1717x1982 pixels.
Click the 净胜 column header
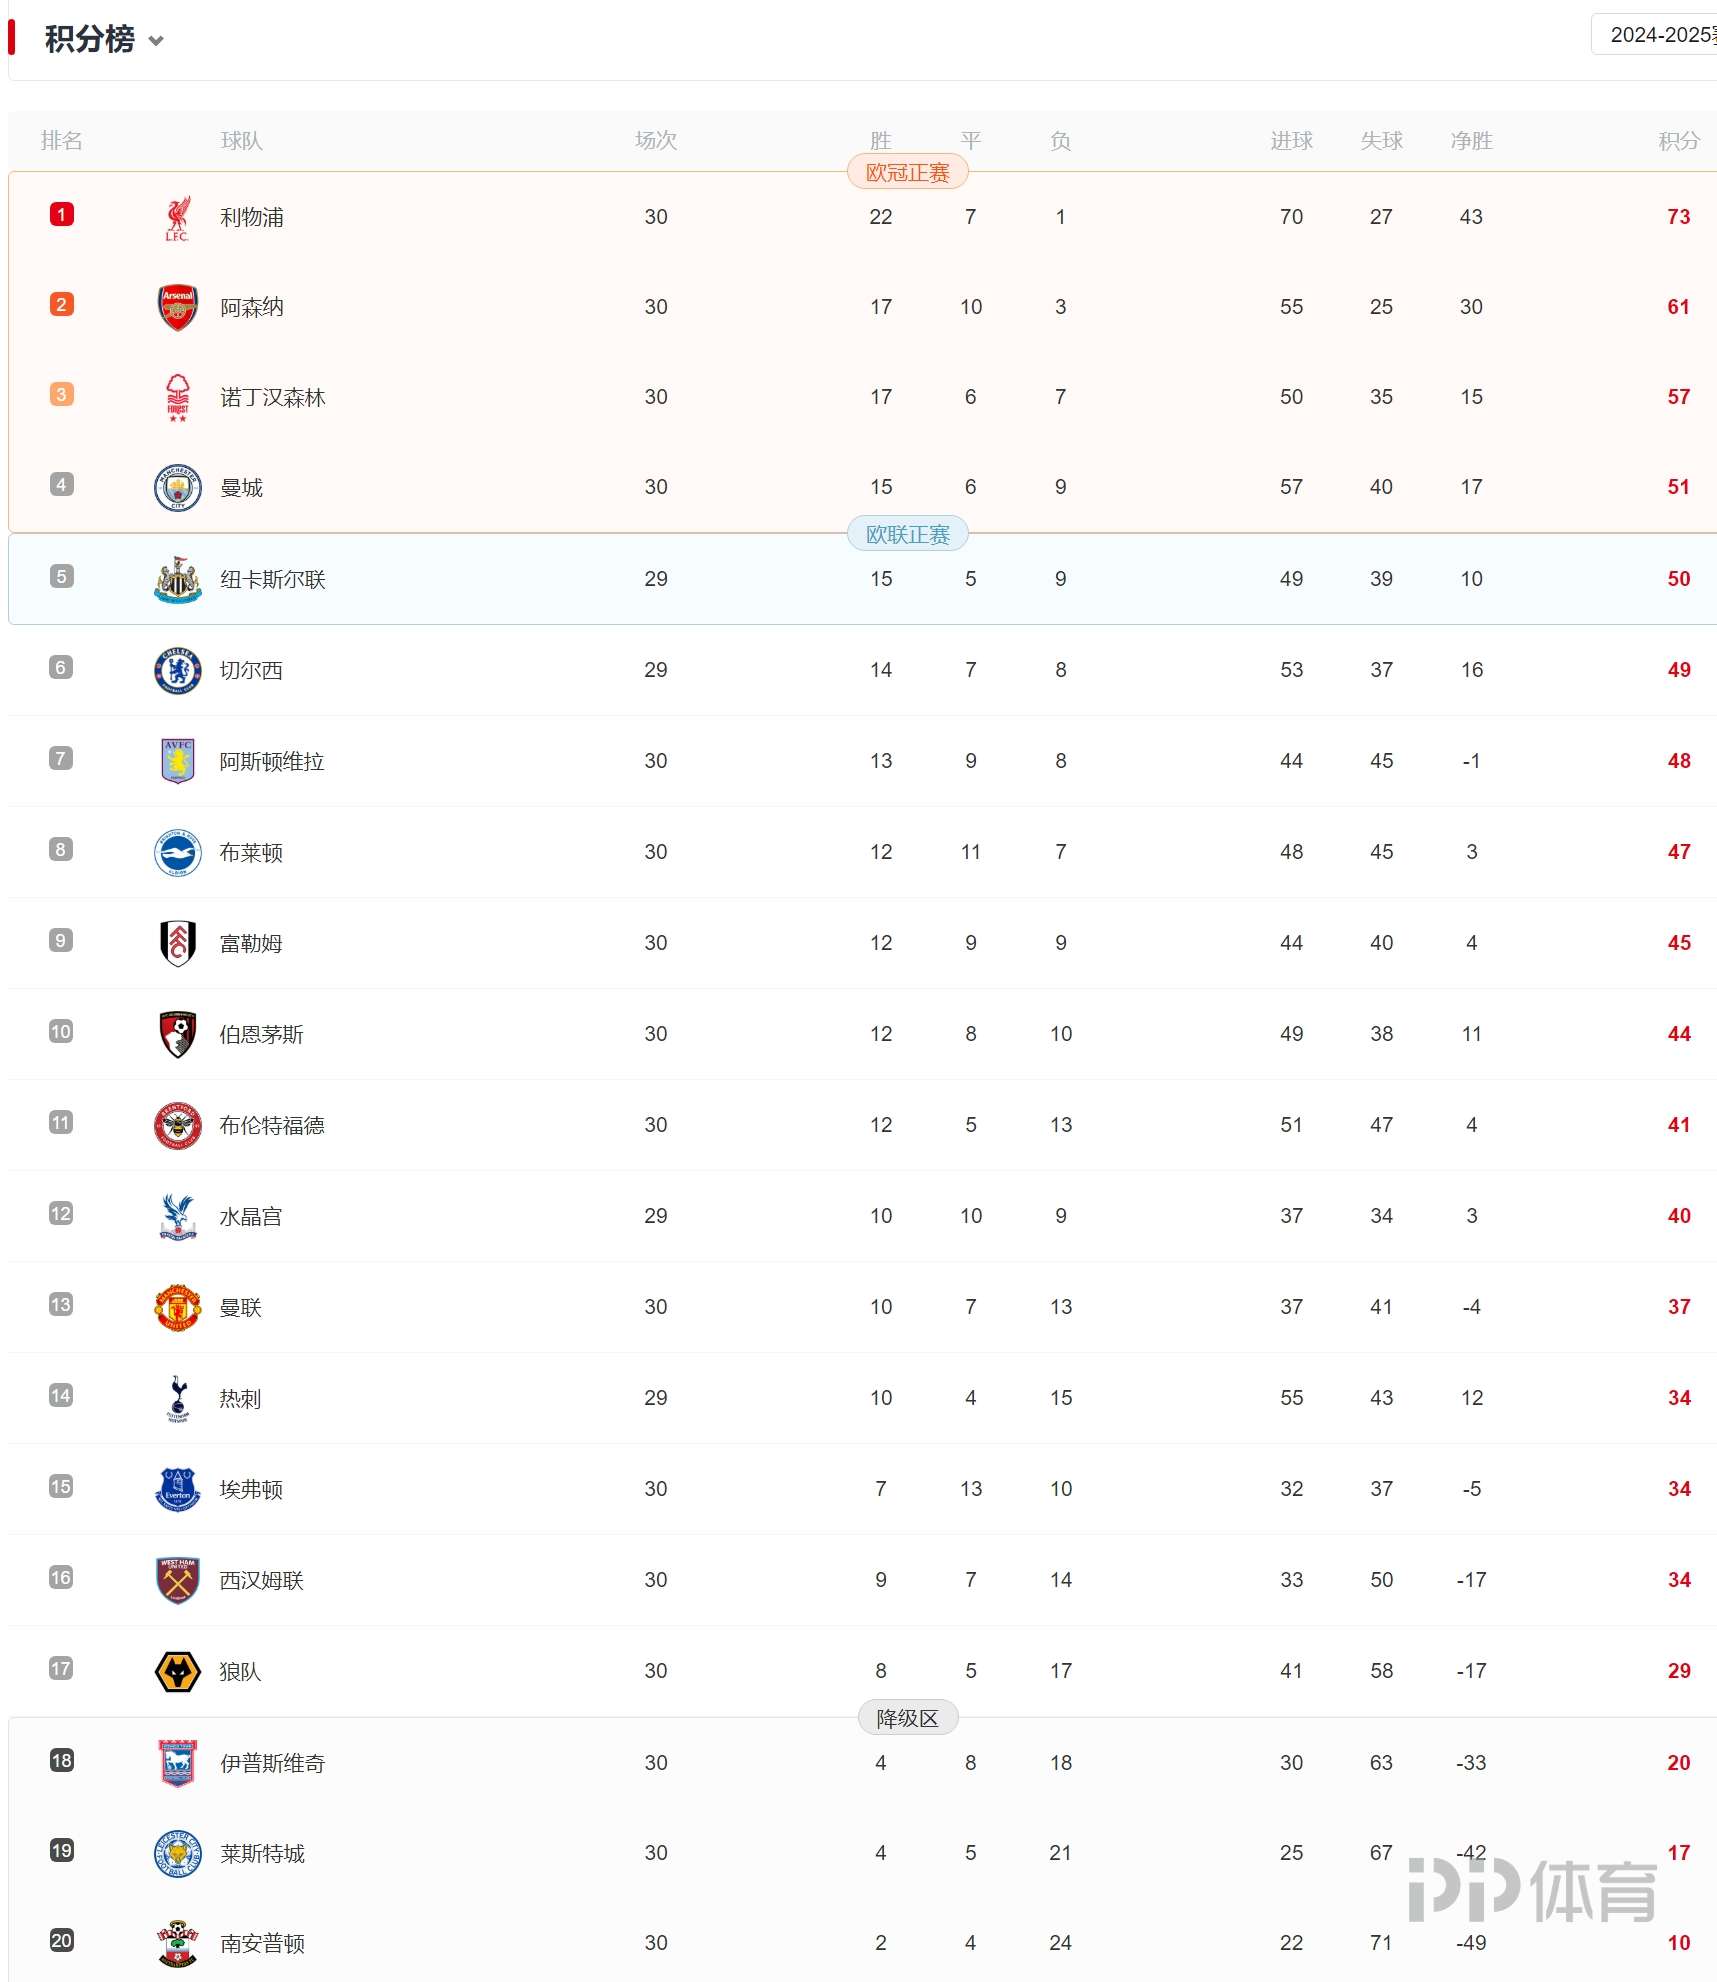[1471, 141]
